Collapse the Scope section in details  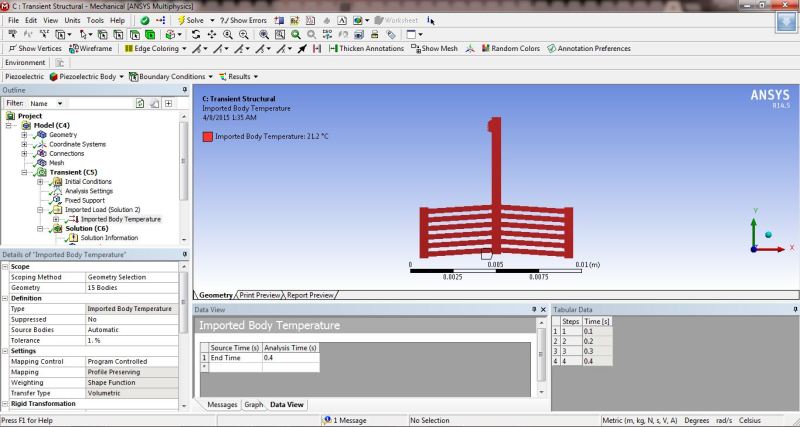click(x=5, y=266)
